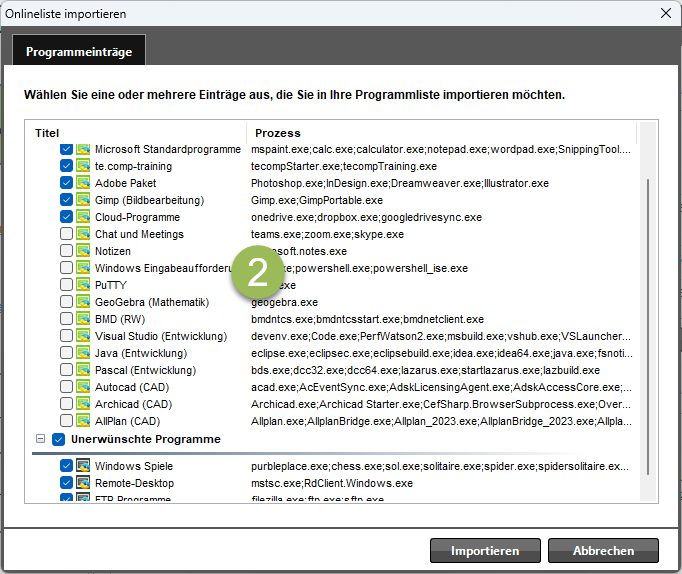Uncheck the Cloud-Programme checkbox

point(66,217)
